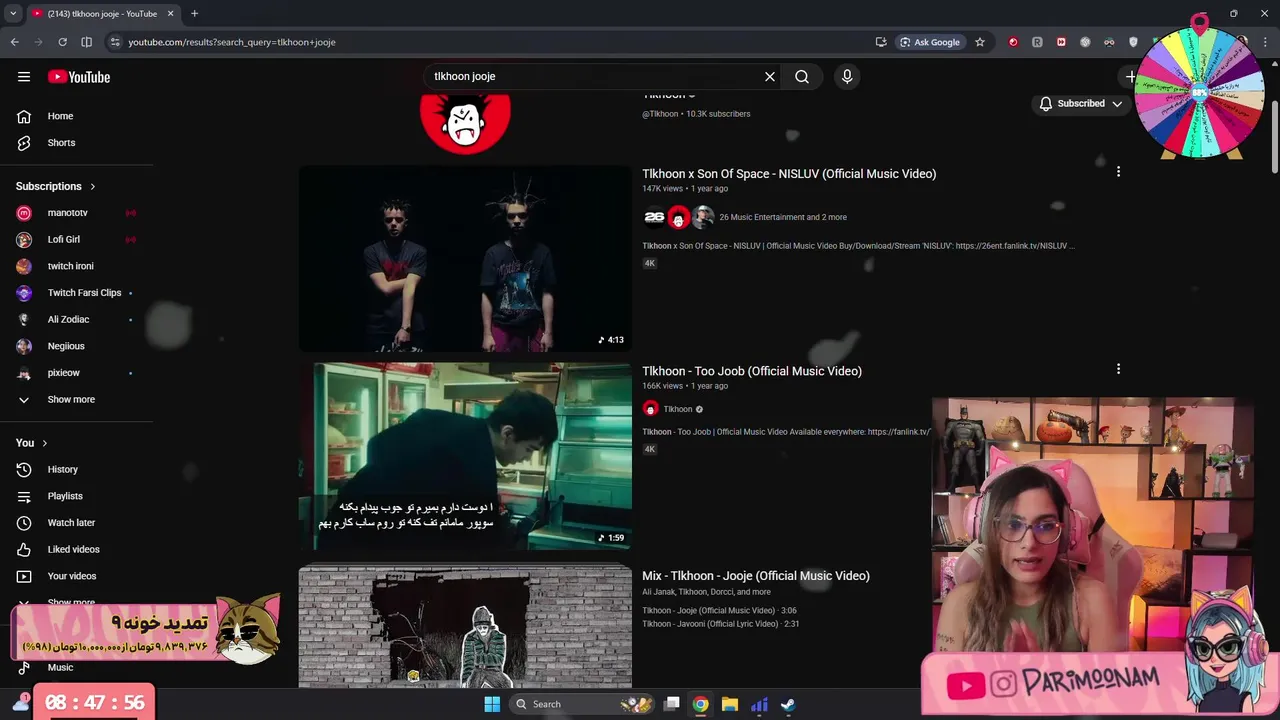The width and height of the screenshot is (1280, 720).
Task: Open options menu for NISLUV video
Action: (x=1118, y=172)
